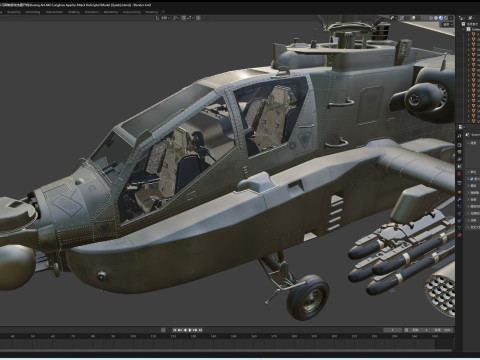The image size is (480, 360).
Task: Open the snapping options dropdown
Action: (x=191, y=18)
